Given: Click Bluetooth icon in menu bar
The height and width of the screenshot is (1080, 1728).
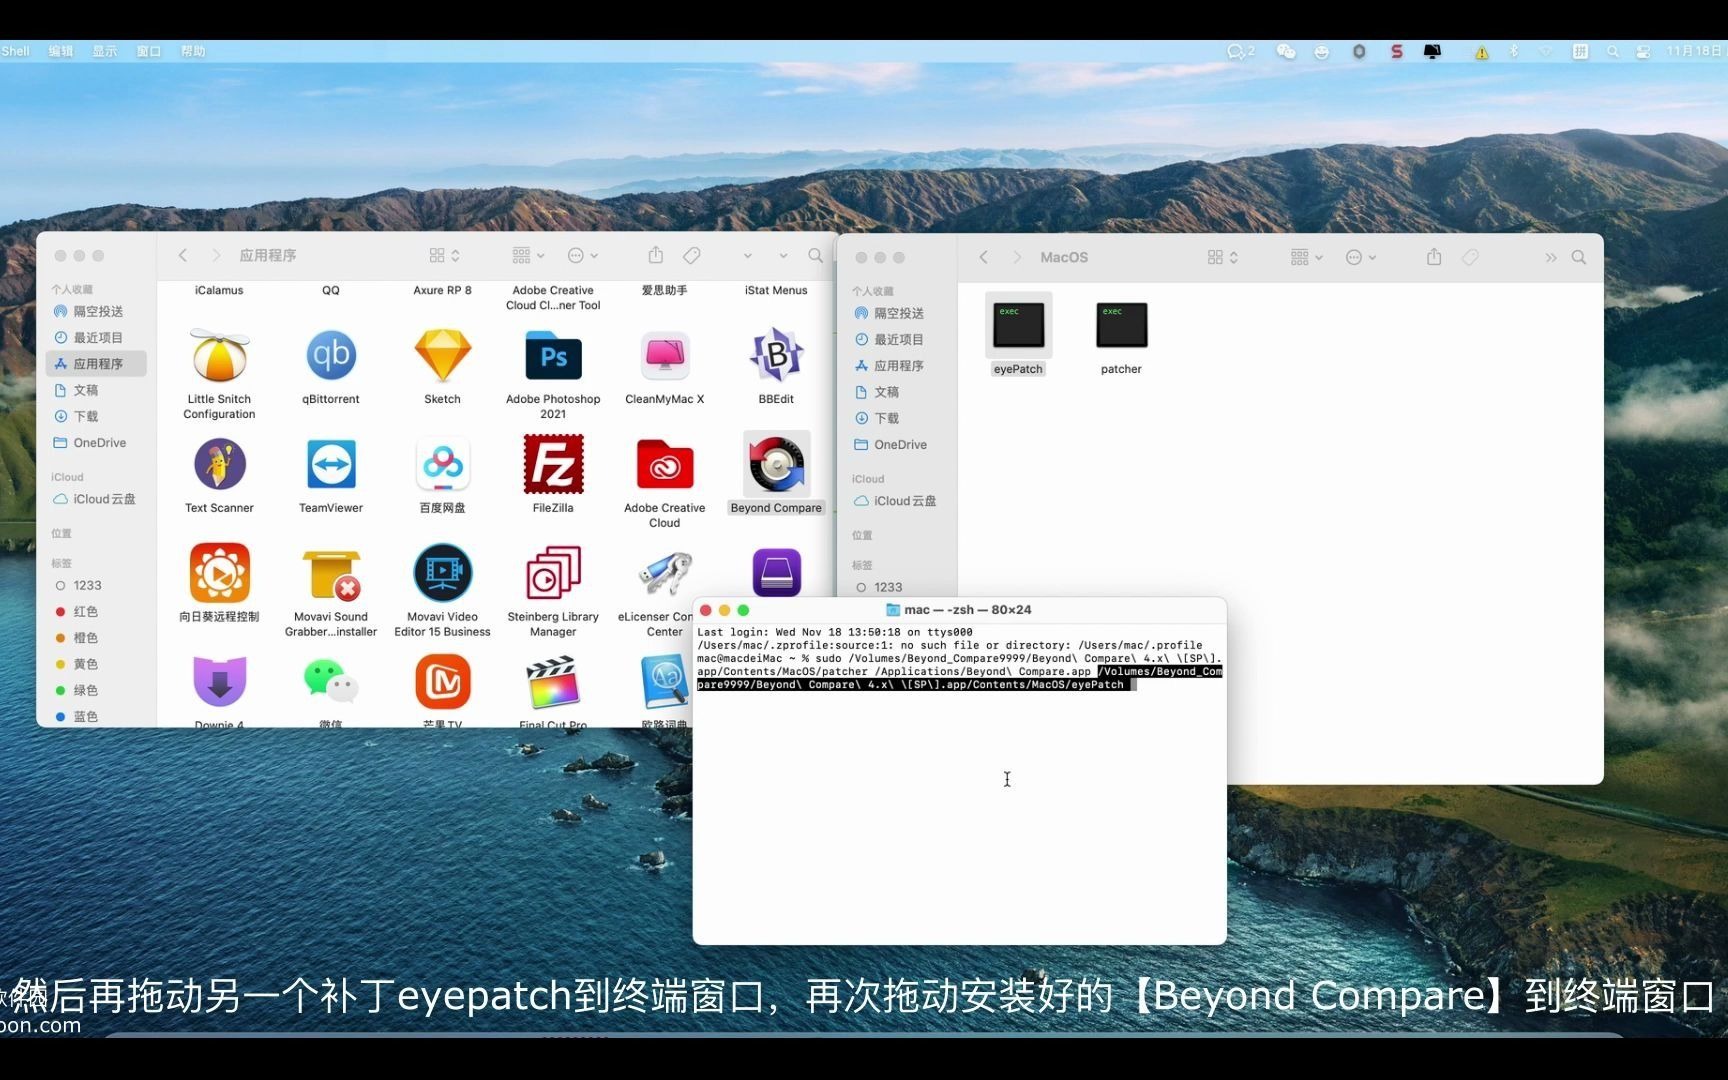Looking at the screenshot, I should [x=1513, y=51].
